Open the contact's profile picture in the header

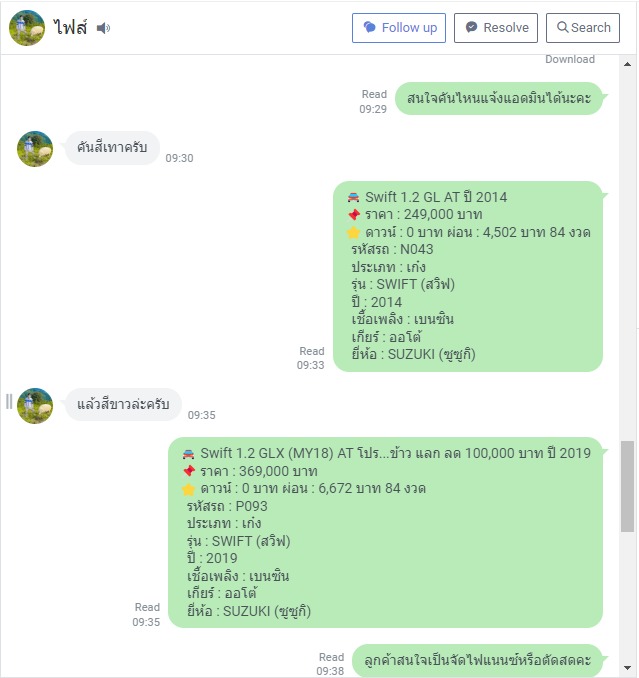click(x=27, y=28)
